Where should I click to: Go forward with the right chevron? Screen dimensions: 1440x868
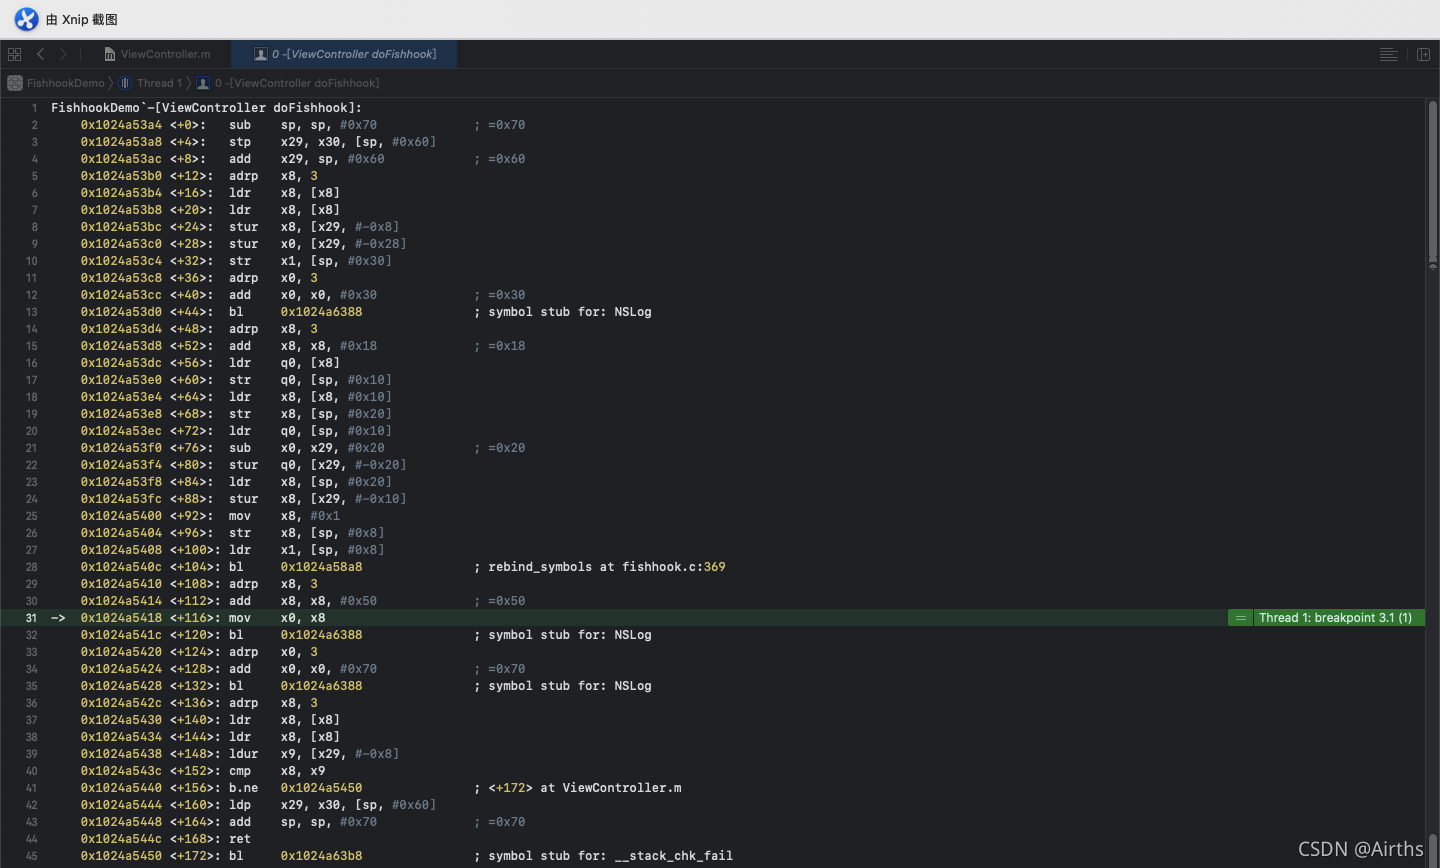coord(64,54)
